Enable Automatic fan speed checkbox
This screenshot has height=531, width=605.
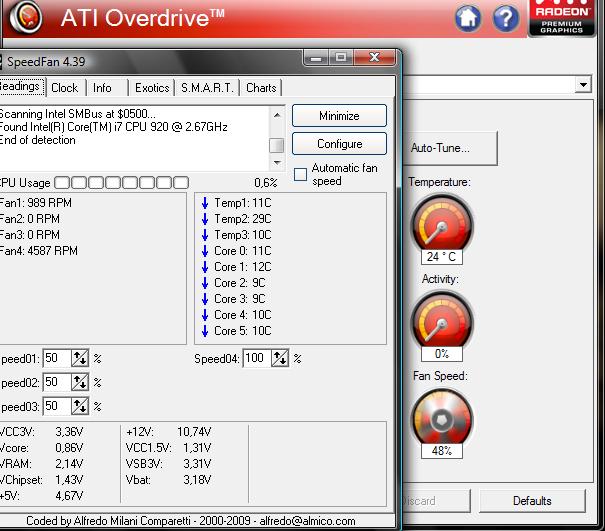tap(300, 174)
